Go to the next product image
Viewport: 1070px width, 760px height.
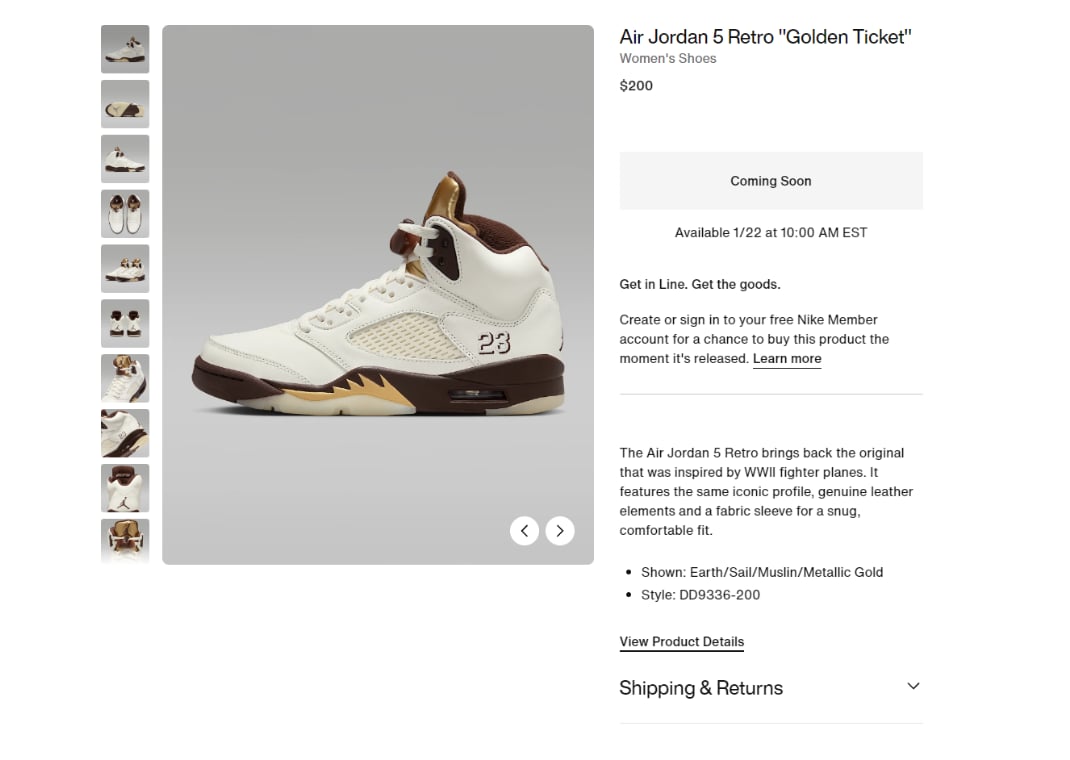coord(560,531)
